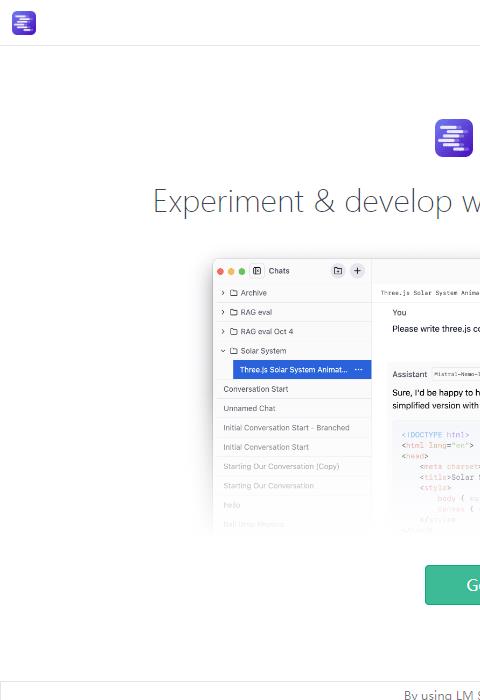Select the Solar System folder
Viewport: 480px width, 700px height.
pyautogui.click(x=294, y=351)
